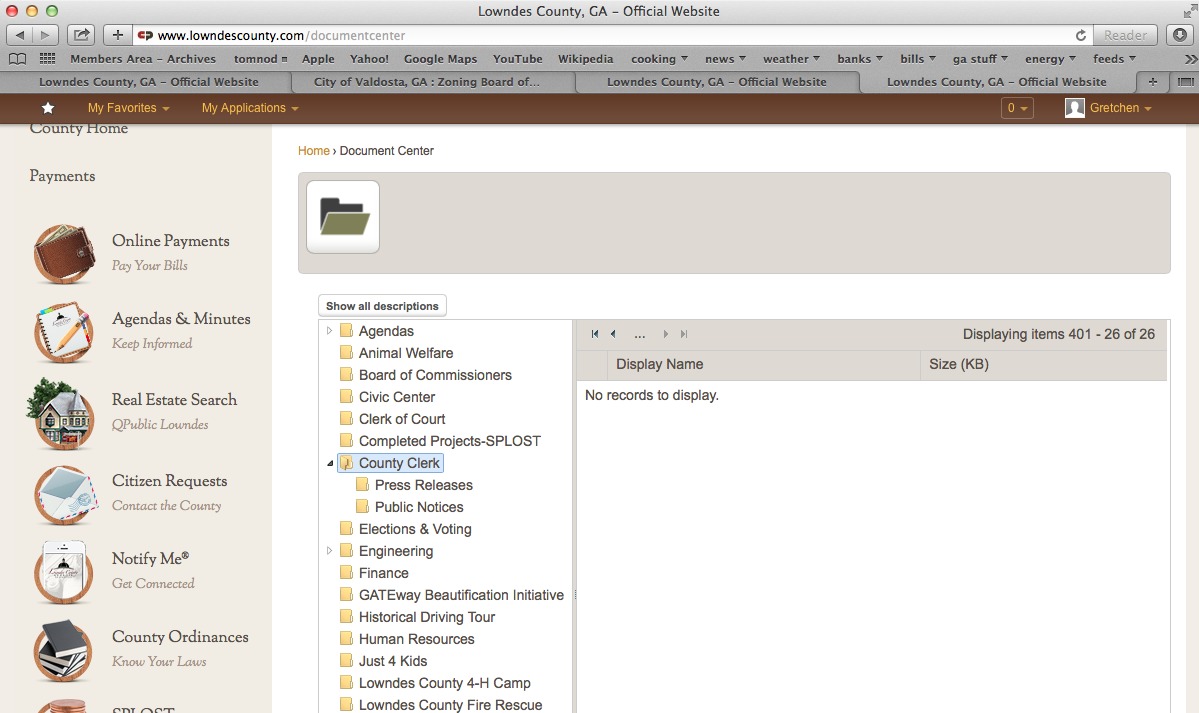The image size is (1199, 713).
Task: Select the Elections & Voting folder
Action: 415,529
